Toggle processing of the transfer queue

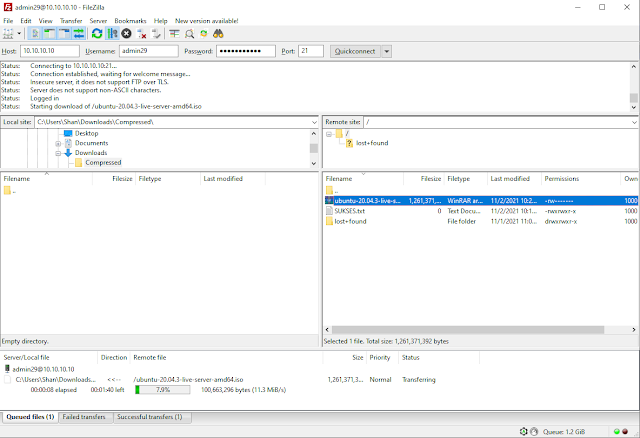[112, 33]
